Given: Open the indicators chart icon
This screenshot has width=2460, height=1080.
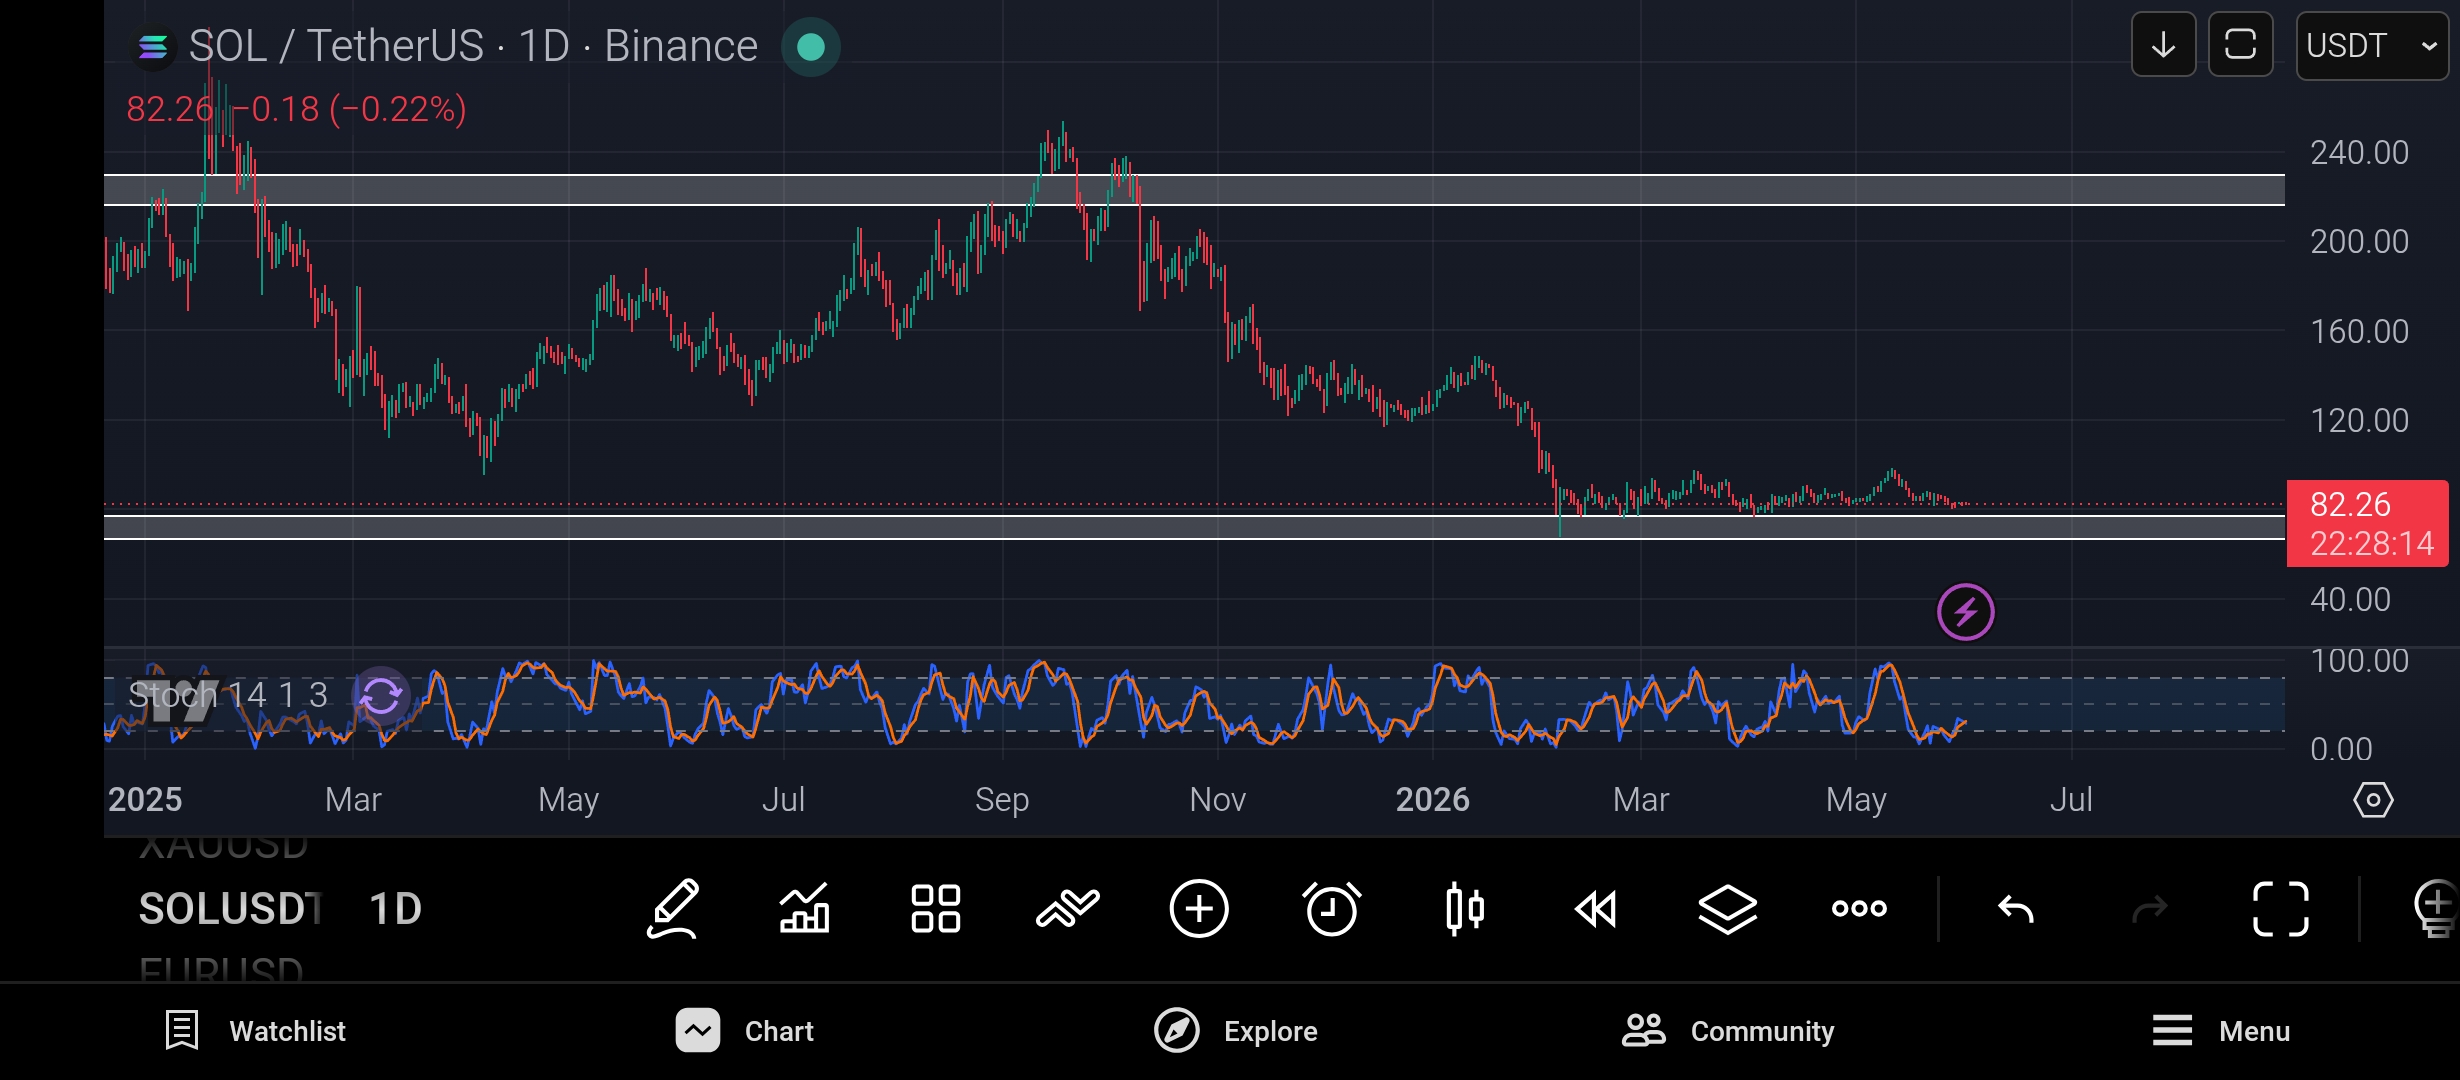Looking at the screenshot, I should 805,909.
